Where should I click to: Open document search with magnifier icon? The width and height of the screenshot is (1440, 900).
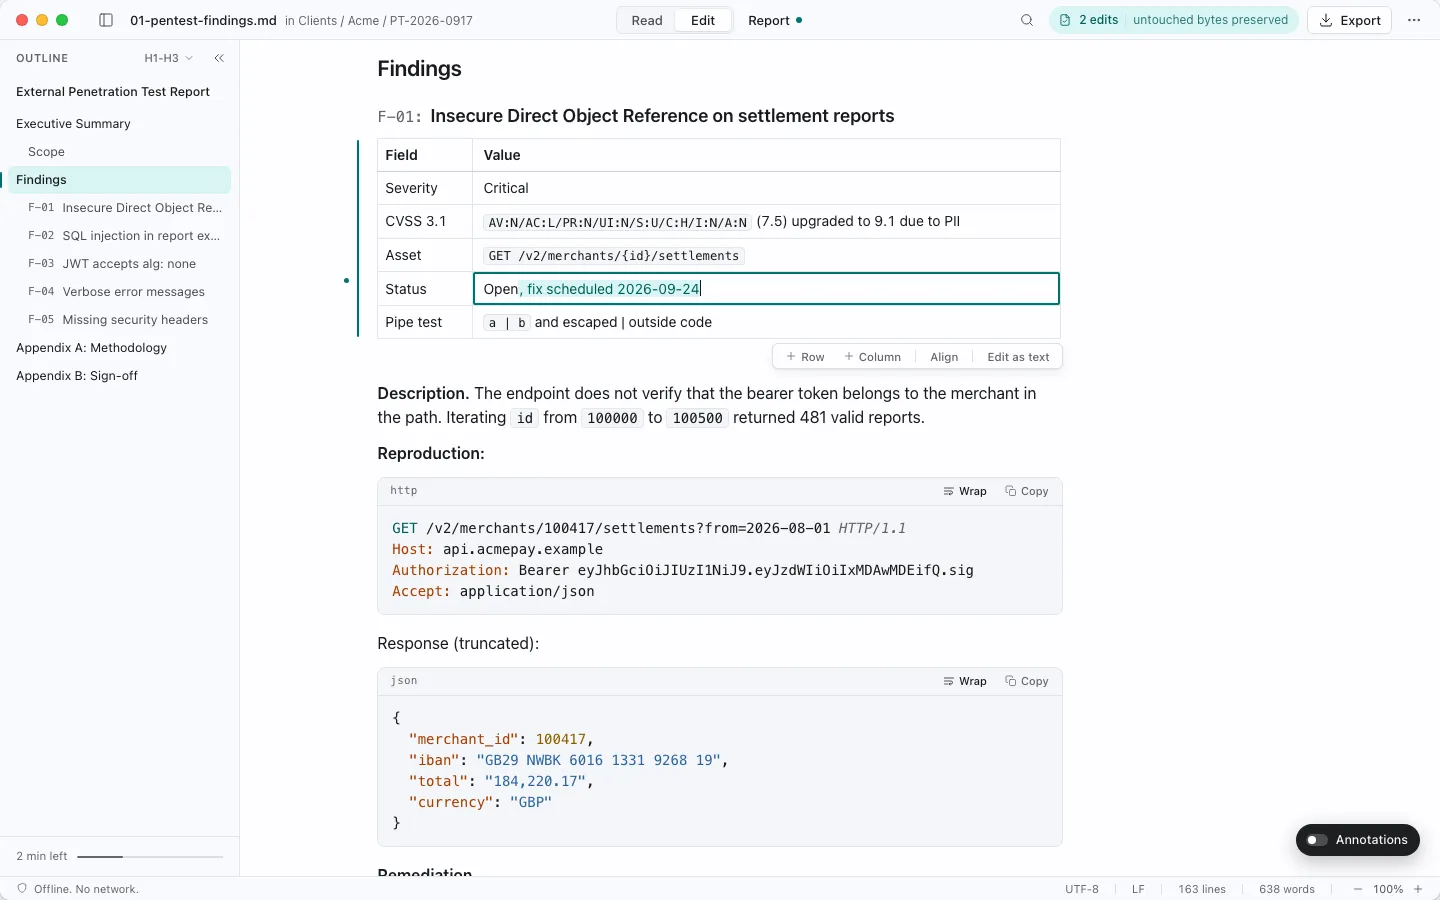(1027, 20)
